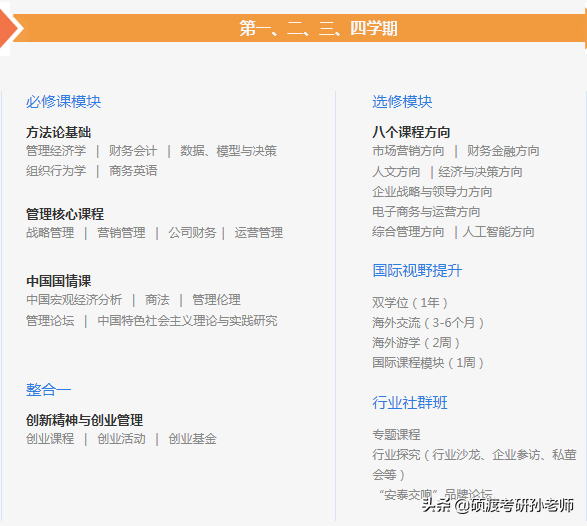Click the 市场营销方向 elective
The image size is (587, 526).
click(408, 151)
